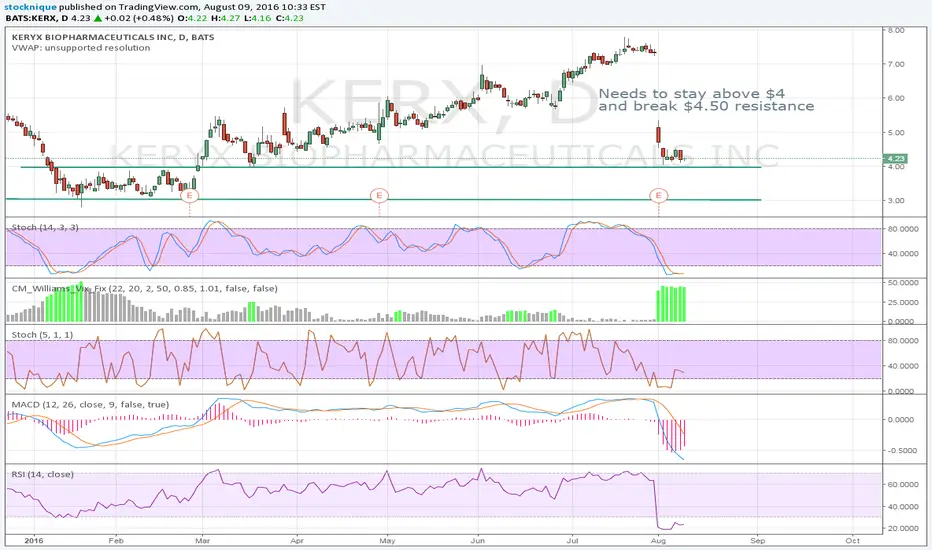Click the Jul label on time axis
932x550 pixels.
point(572,540)
